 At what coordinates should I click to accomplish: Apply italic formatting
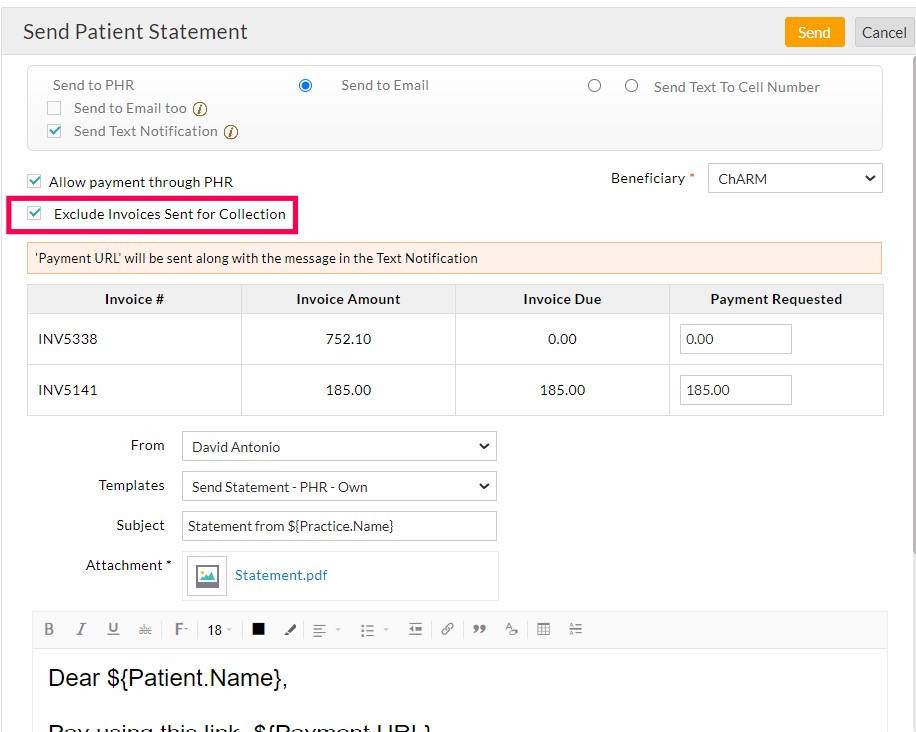click(81, 629)
